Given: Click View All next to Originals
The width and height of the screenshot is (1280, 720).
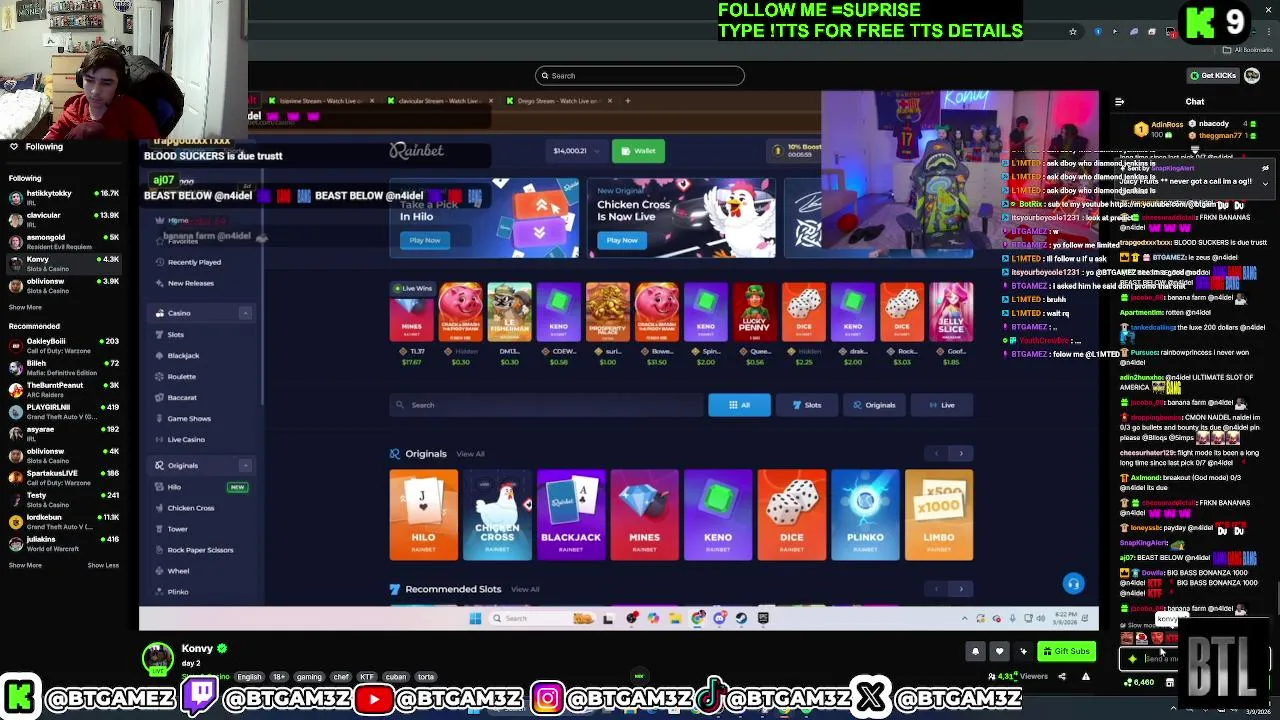Looking at the screenshot, I should [470, 454].
